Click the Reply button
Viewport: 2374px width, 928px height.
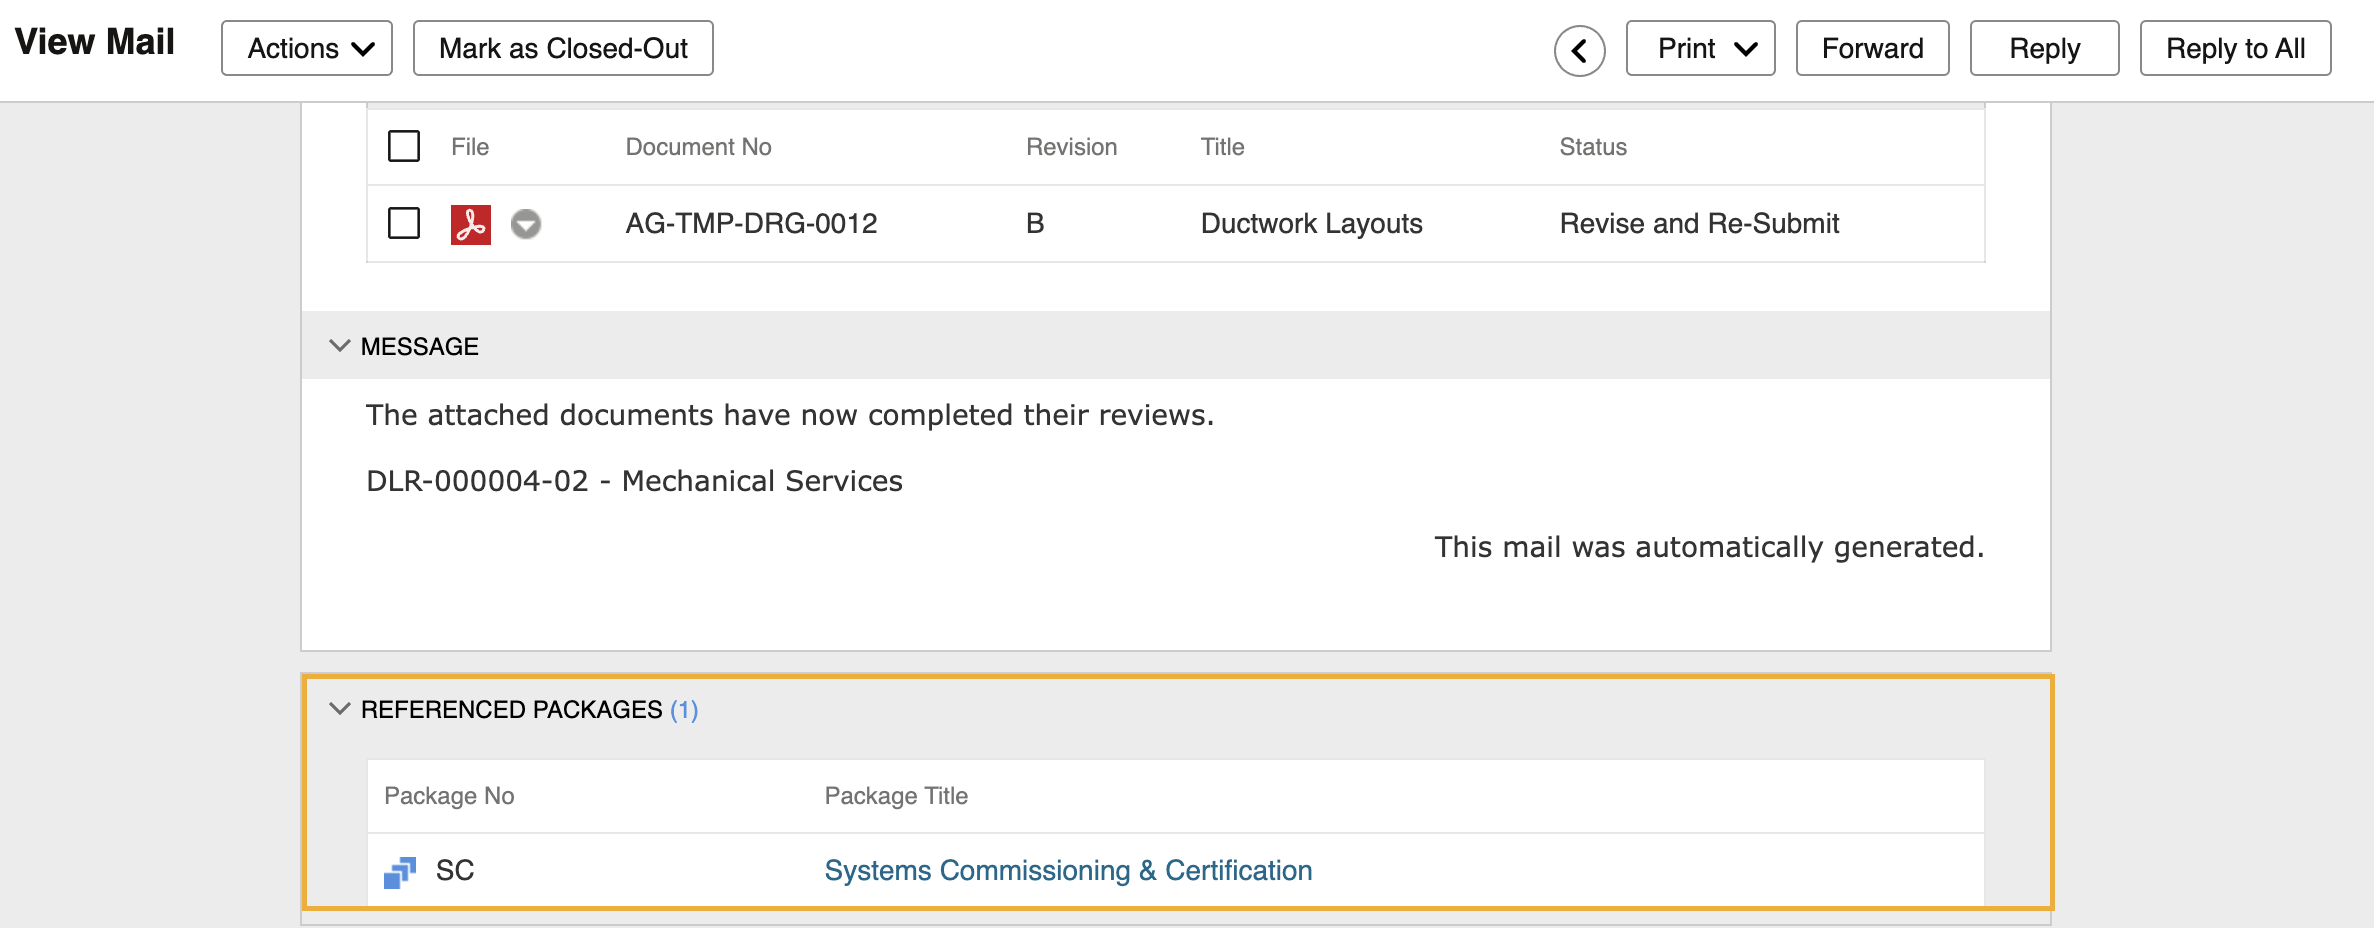[x=2044, y=48]
